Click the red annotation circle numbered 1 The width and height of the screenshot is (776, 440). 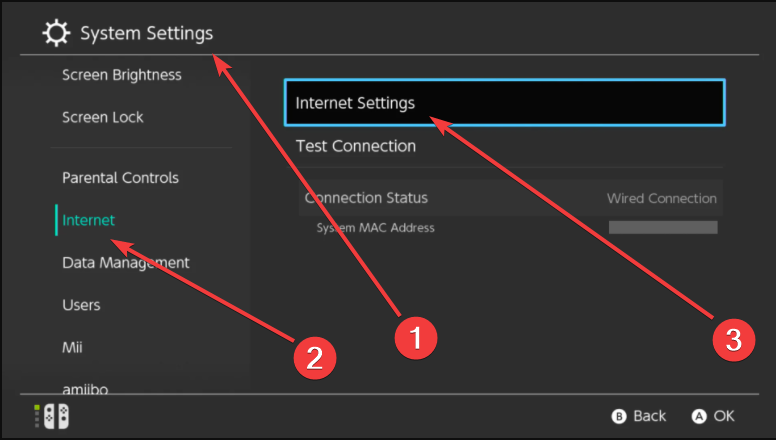416,338
